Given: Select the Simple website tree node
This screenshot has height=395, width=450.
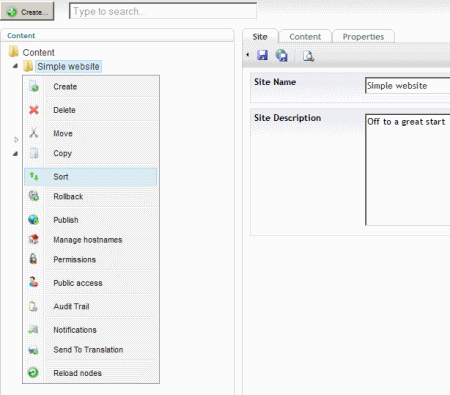Looking at the screenshot, I should point(68,67).
